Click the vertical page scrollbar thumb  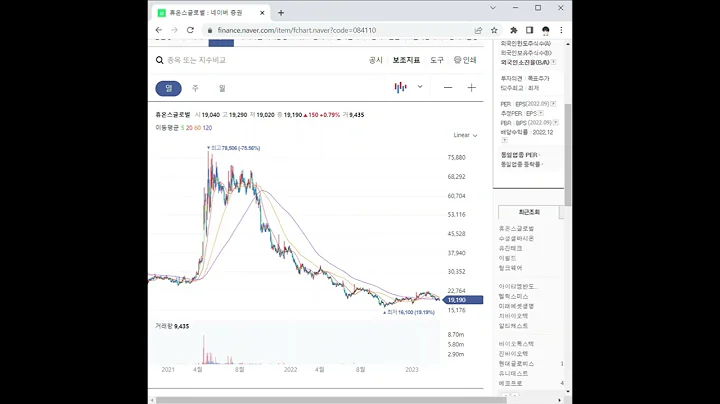tap(568, 155)
